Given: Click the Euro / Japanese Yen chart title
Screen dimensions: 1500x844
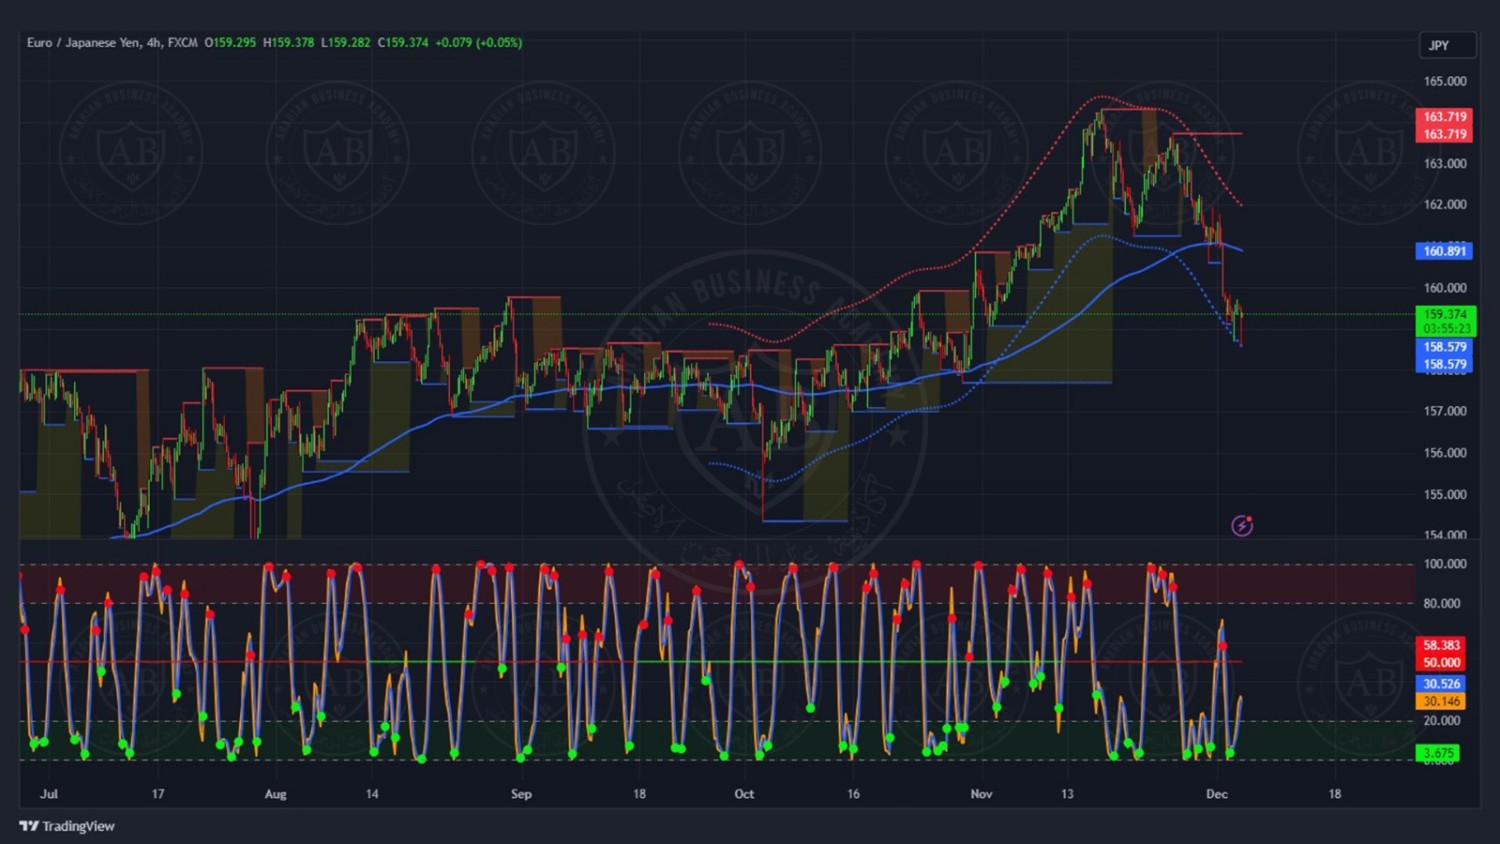Looking at the screenshot, I should (83, 43).
